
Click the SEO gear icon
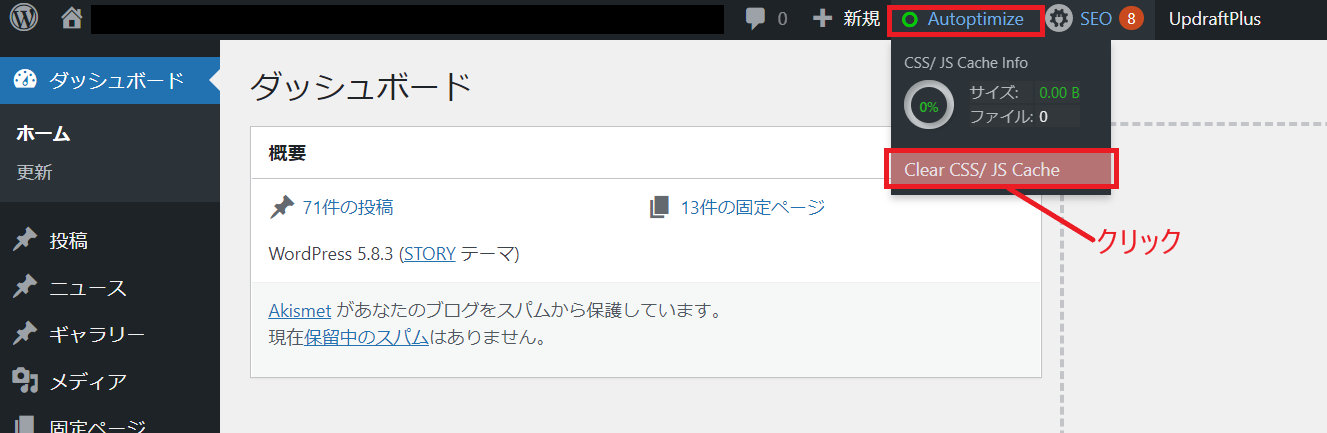coord(1060,19)
